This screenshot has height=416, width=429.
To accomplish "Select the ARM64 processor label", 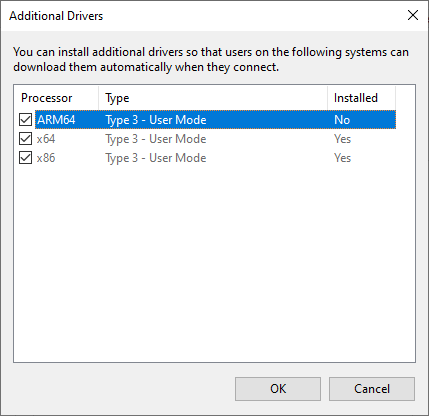I will click(56, 120).
